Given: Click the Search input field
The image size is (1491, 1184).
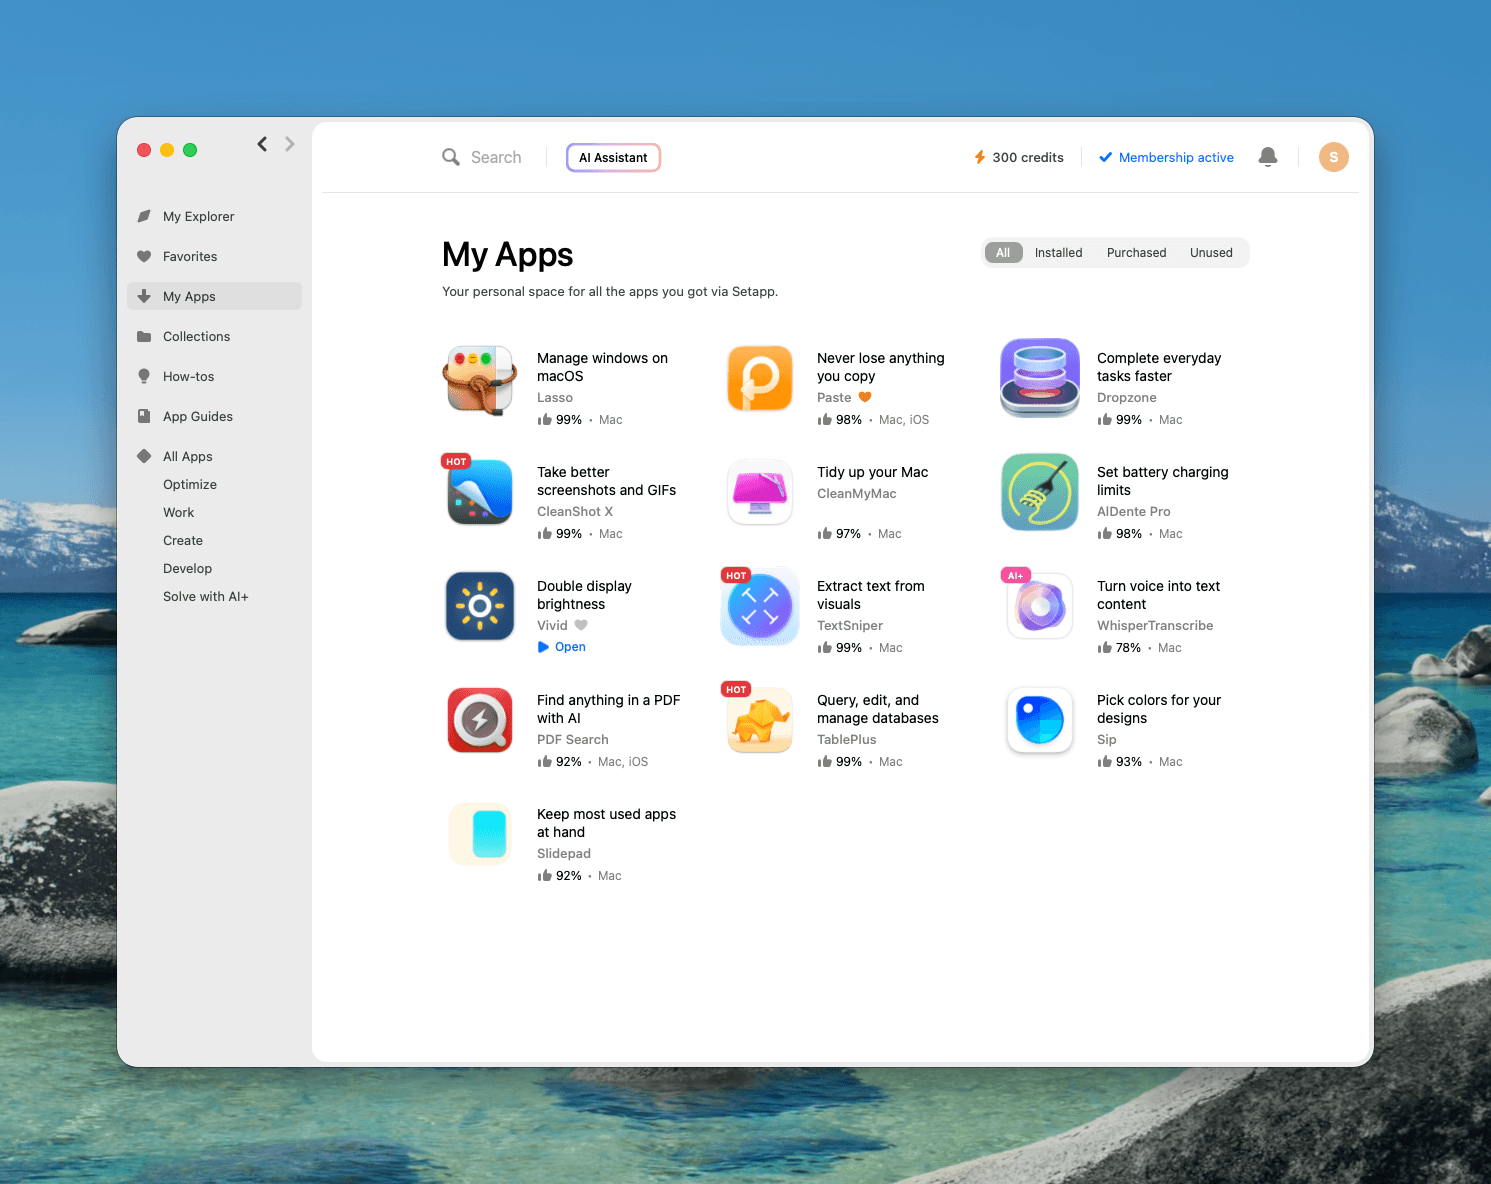Looking at the screenshot, I should click(x=496, y=157).
